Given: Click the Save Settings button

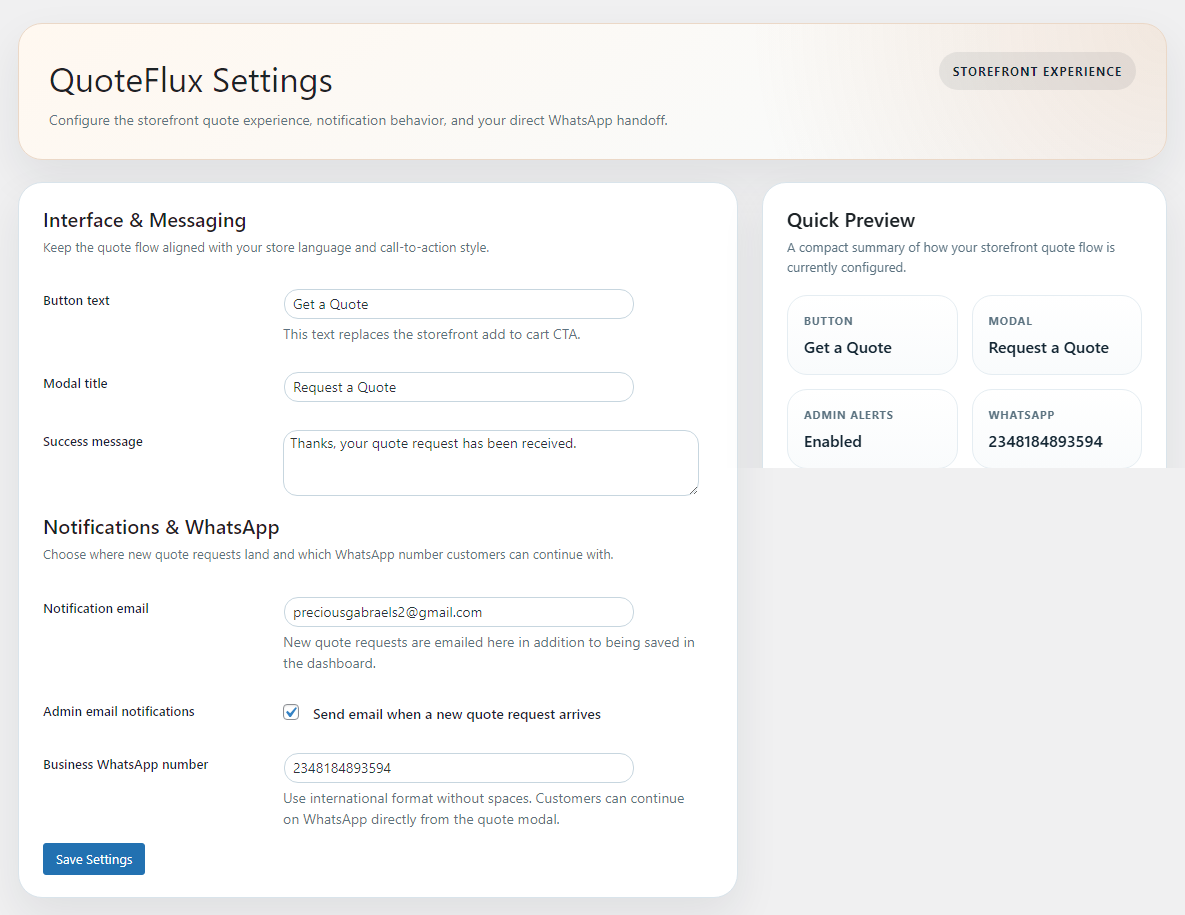Looking at the screenshot, I should (93, 858).
